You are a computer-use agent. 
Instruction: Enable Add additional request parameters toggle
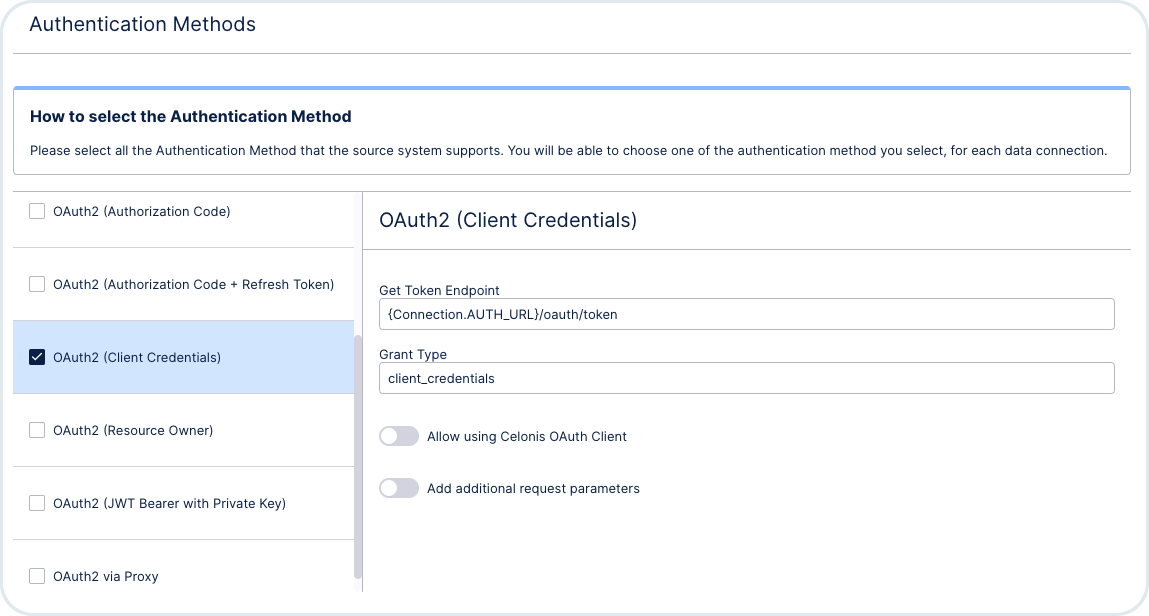coord(399,488)
